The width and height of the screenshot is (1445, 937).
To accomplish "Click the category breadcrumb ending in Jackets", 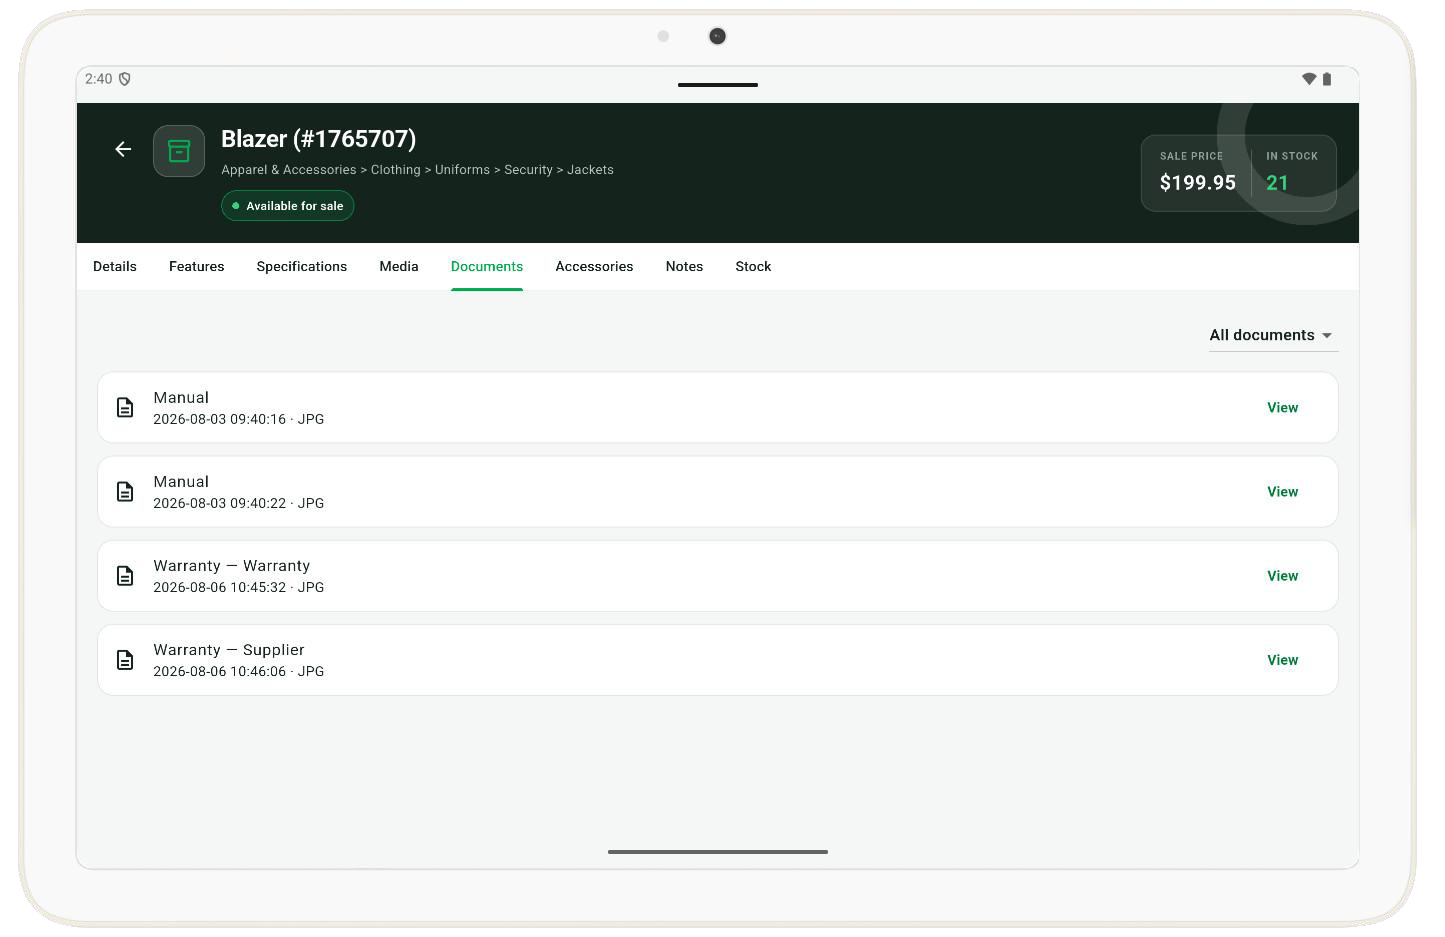I will point(417,170).
